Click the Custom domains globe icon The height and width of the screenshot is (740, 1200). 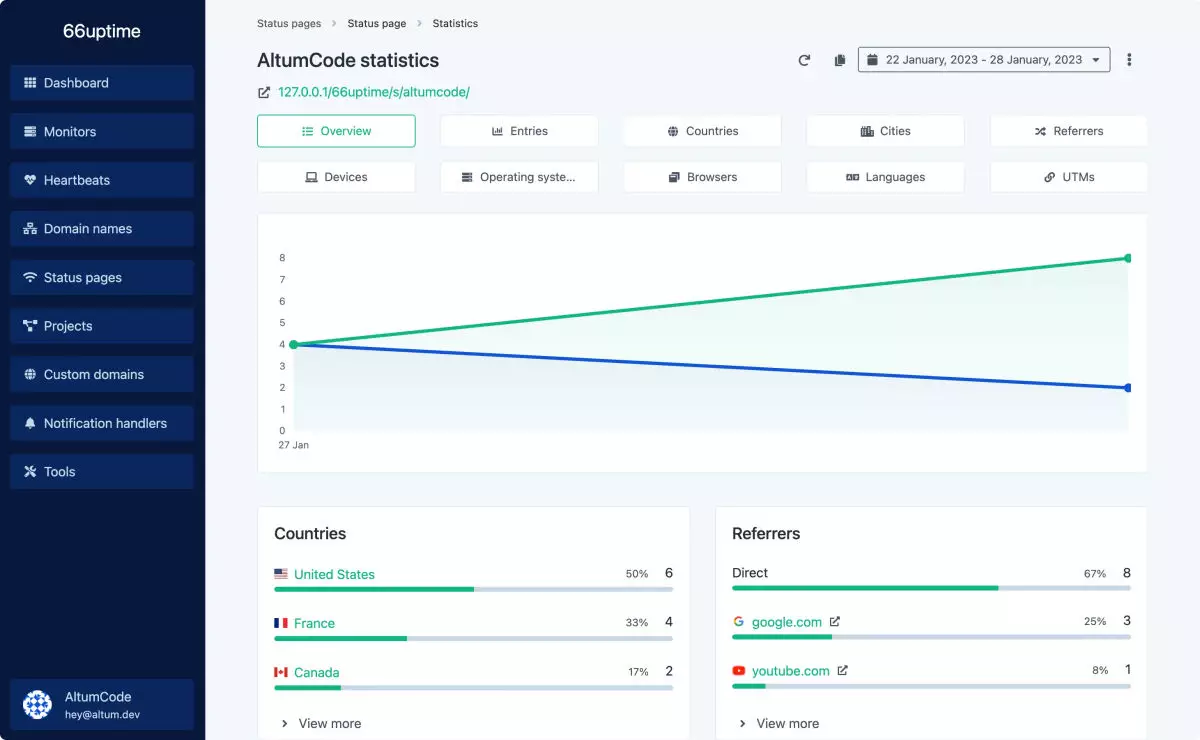pyautogui.click(x=30, y=374)
